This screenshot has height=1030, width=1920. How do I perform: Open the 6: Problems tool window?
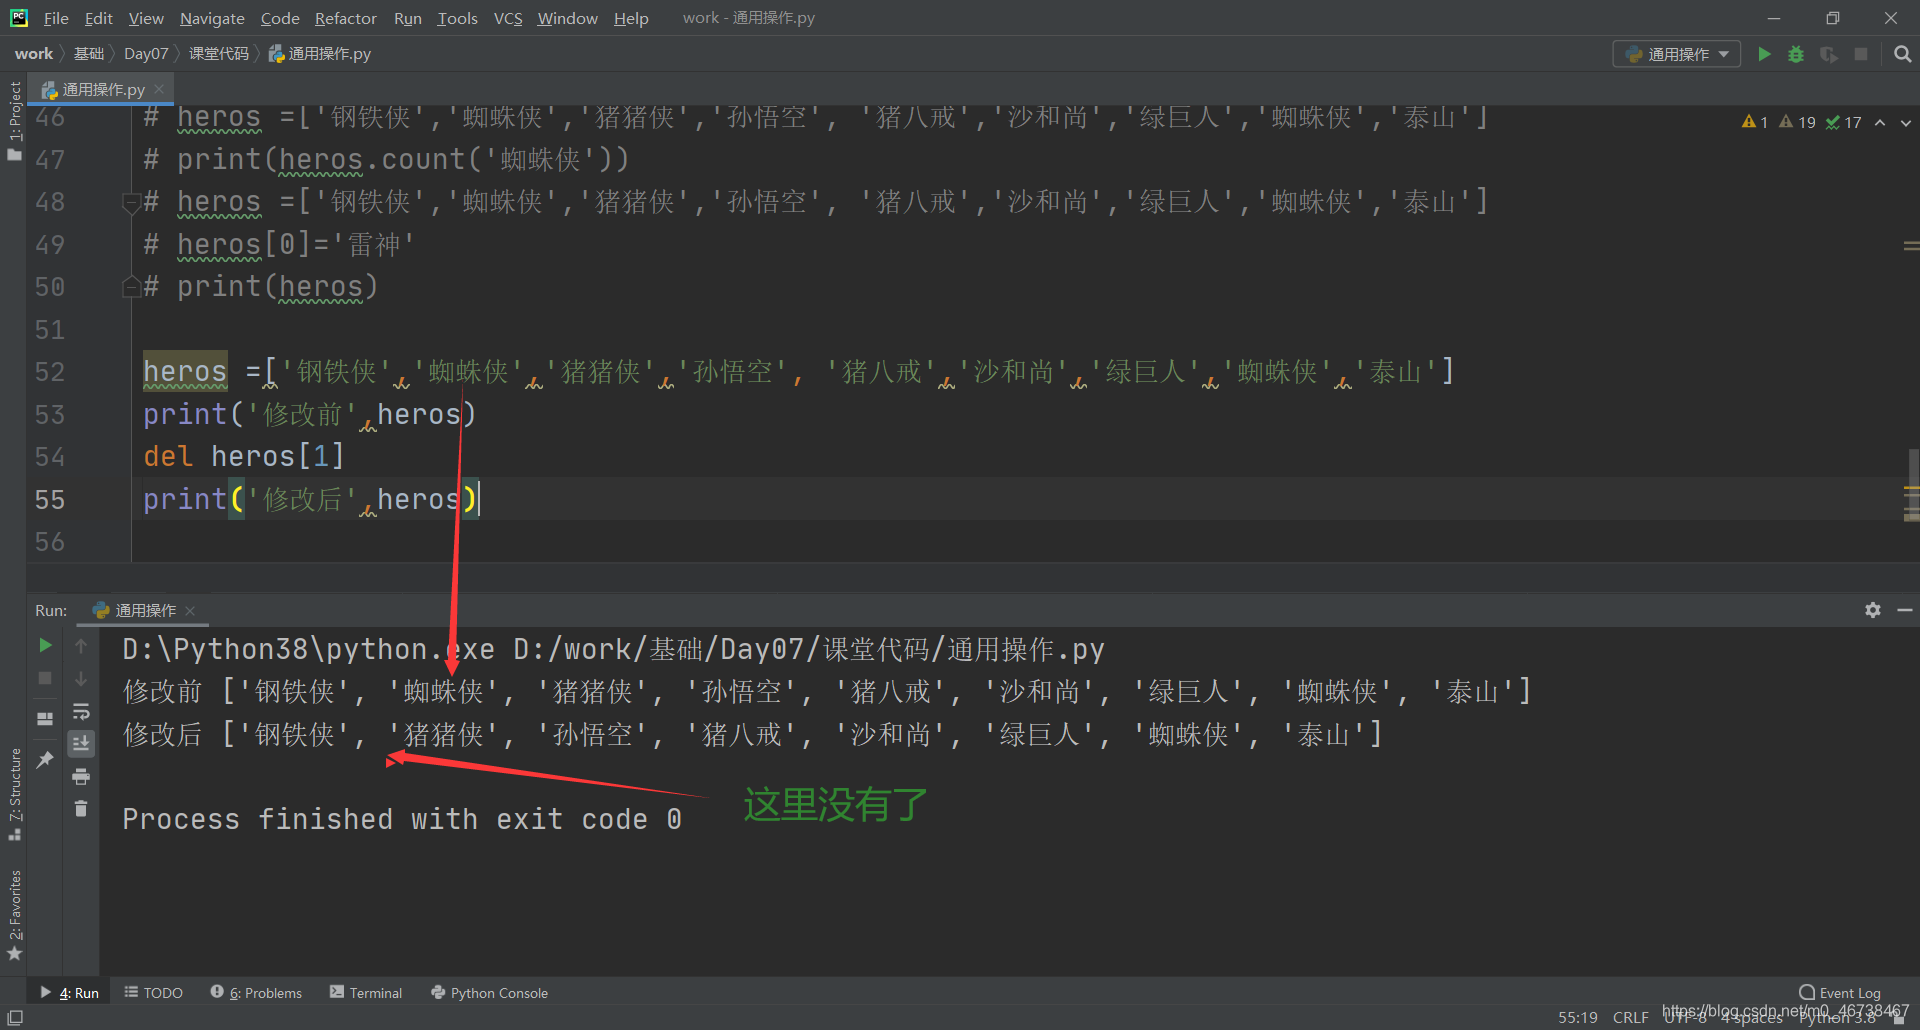(x=256, y=993)
